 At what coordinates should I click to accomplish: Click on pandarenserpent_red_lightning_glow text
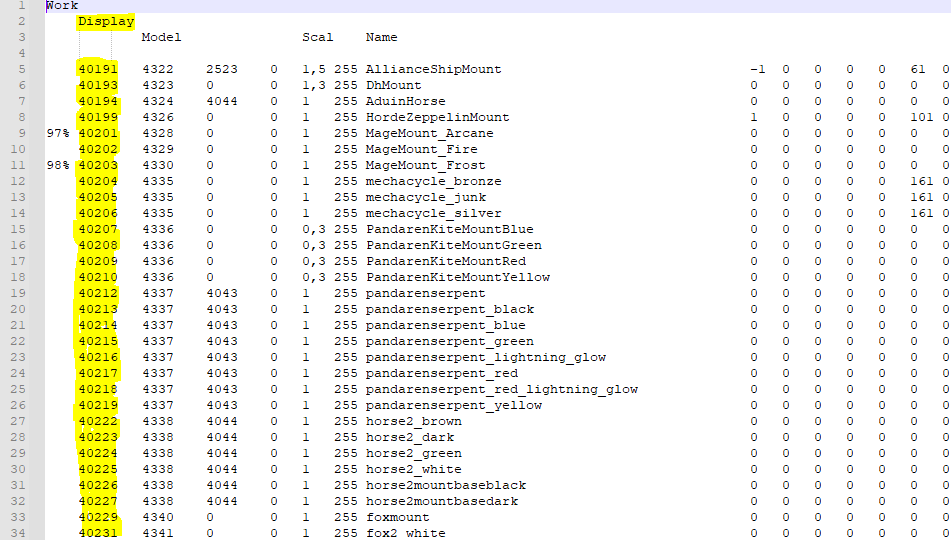coord(501,389)
